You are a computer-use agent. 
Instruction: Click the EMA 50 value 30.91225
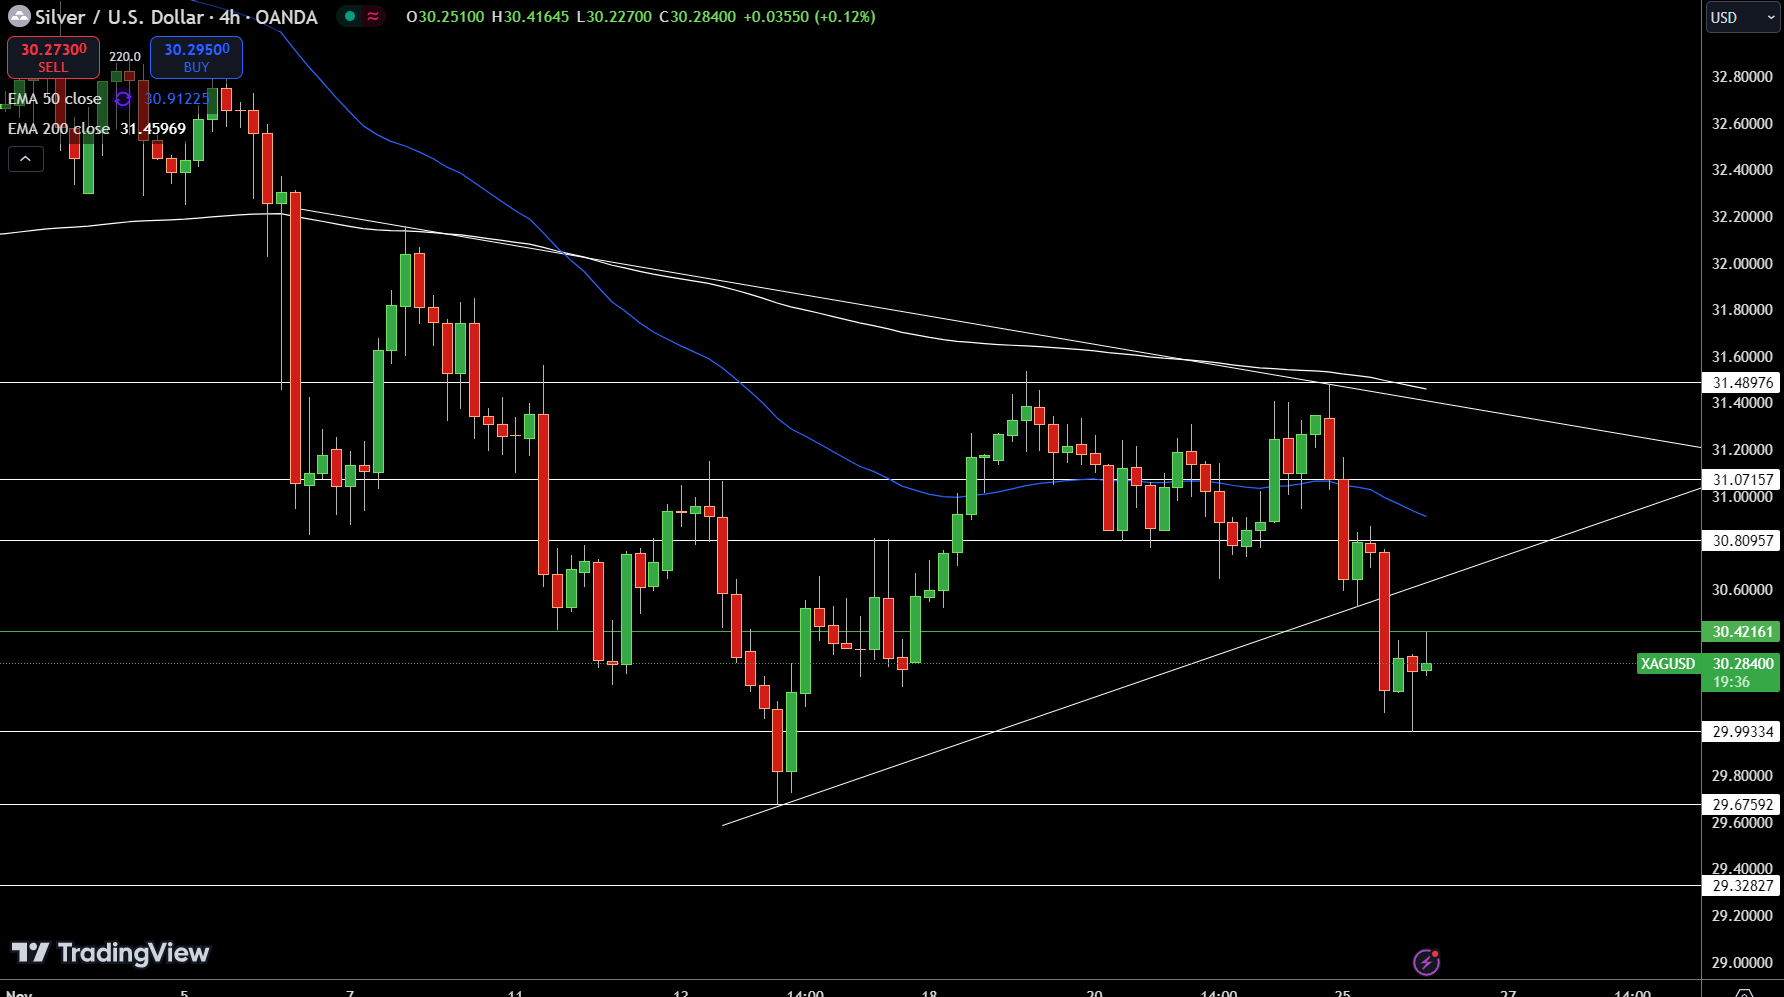(176, 99)
